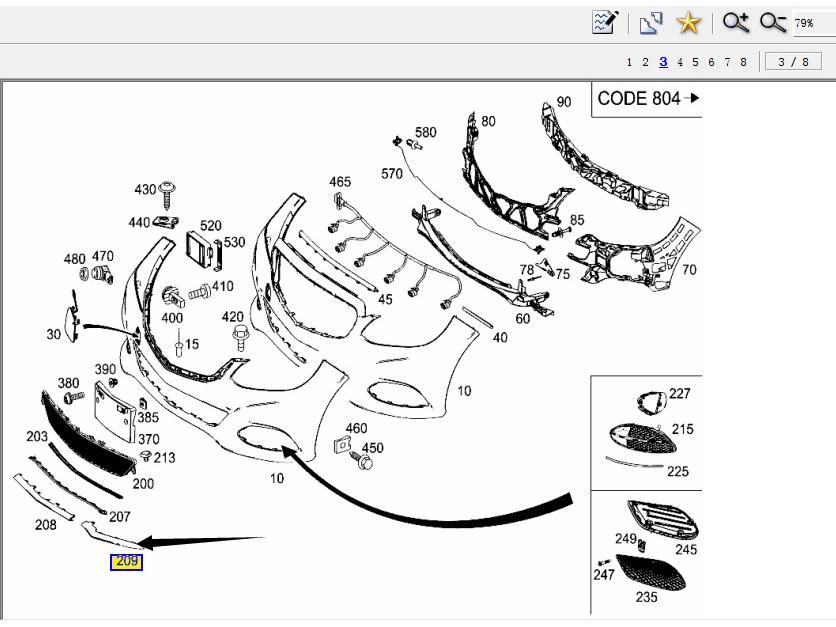The image size is (836, 627).
Task: Click the gold star favorites icon
Action: [688, 23]
